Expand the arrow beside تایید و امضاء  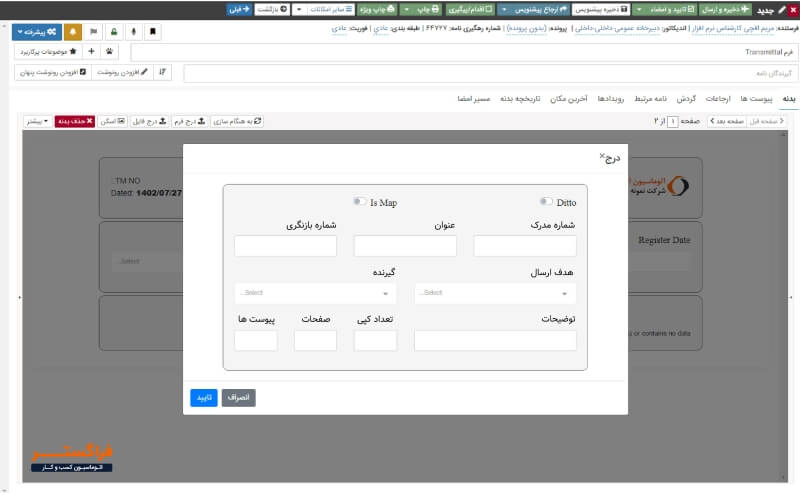coord(639,9)
